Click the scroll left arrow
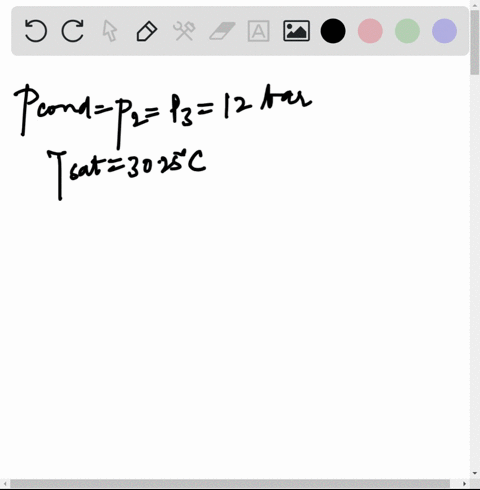480x490 pixels. (x=5, y=484)
